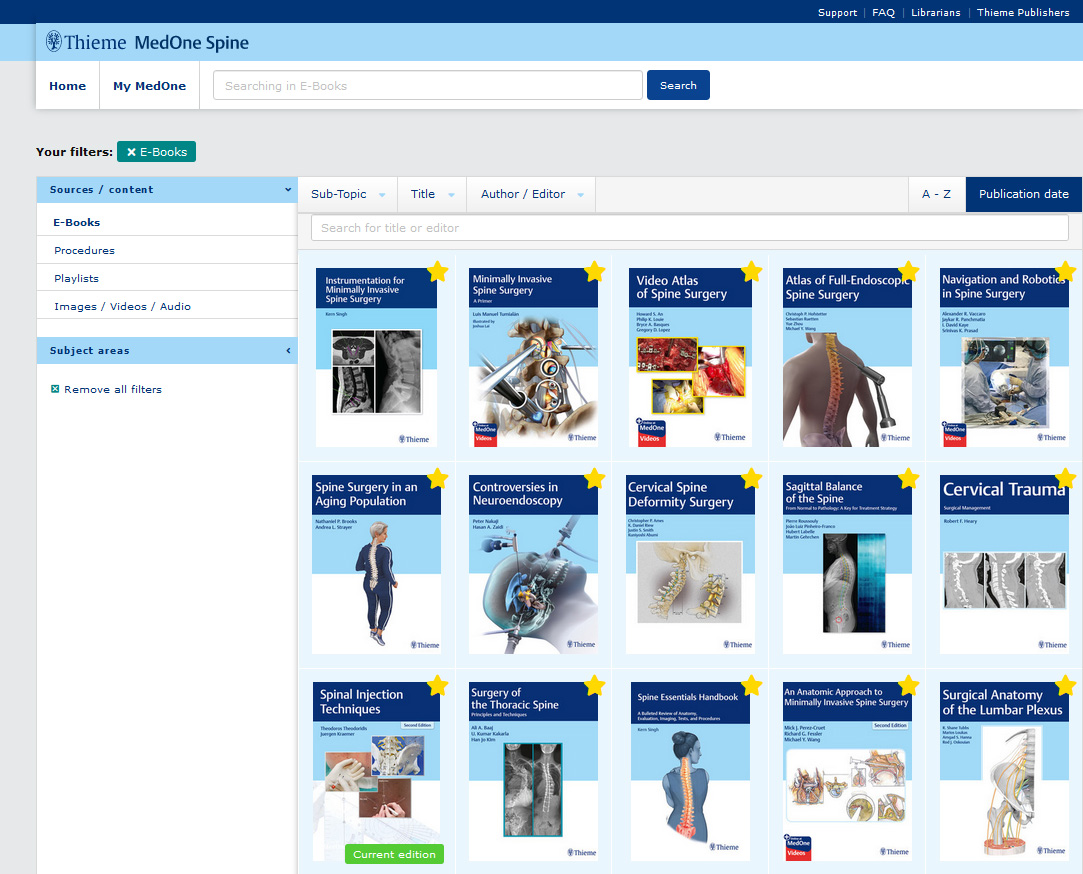
Task: Visit the Thieme Publishers link
Action: (x=1023, y=12)
